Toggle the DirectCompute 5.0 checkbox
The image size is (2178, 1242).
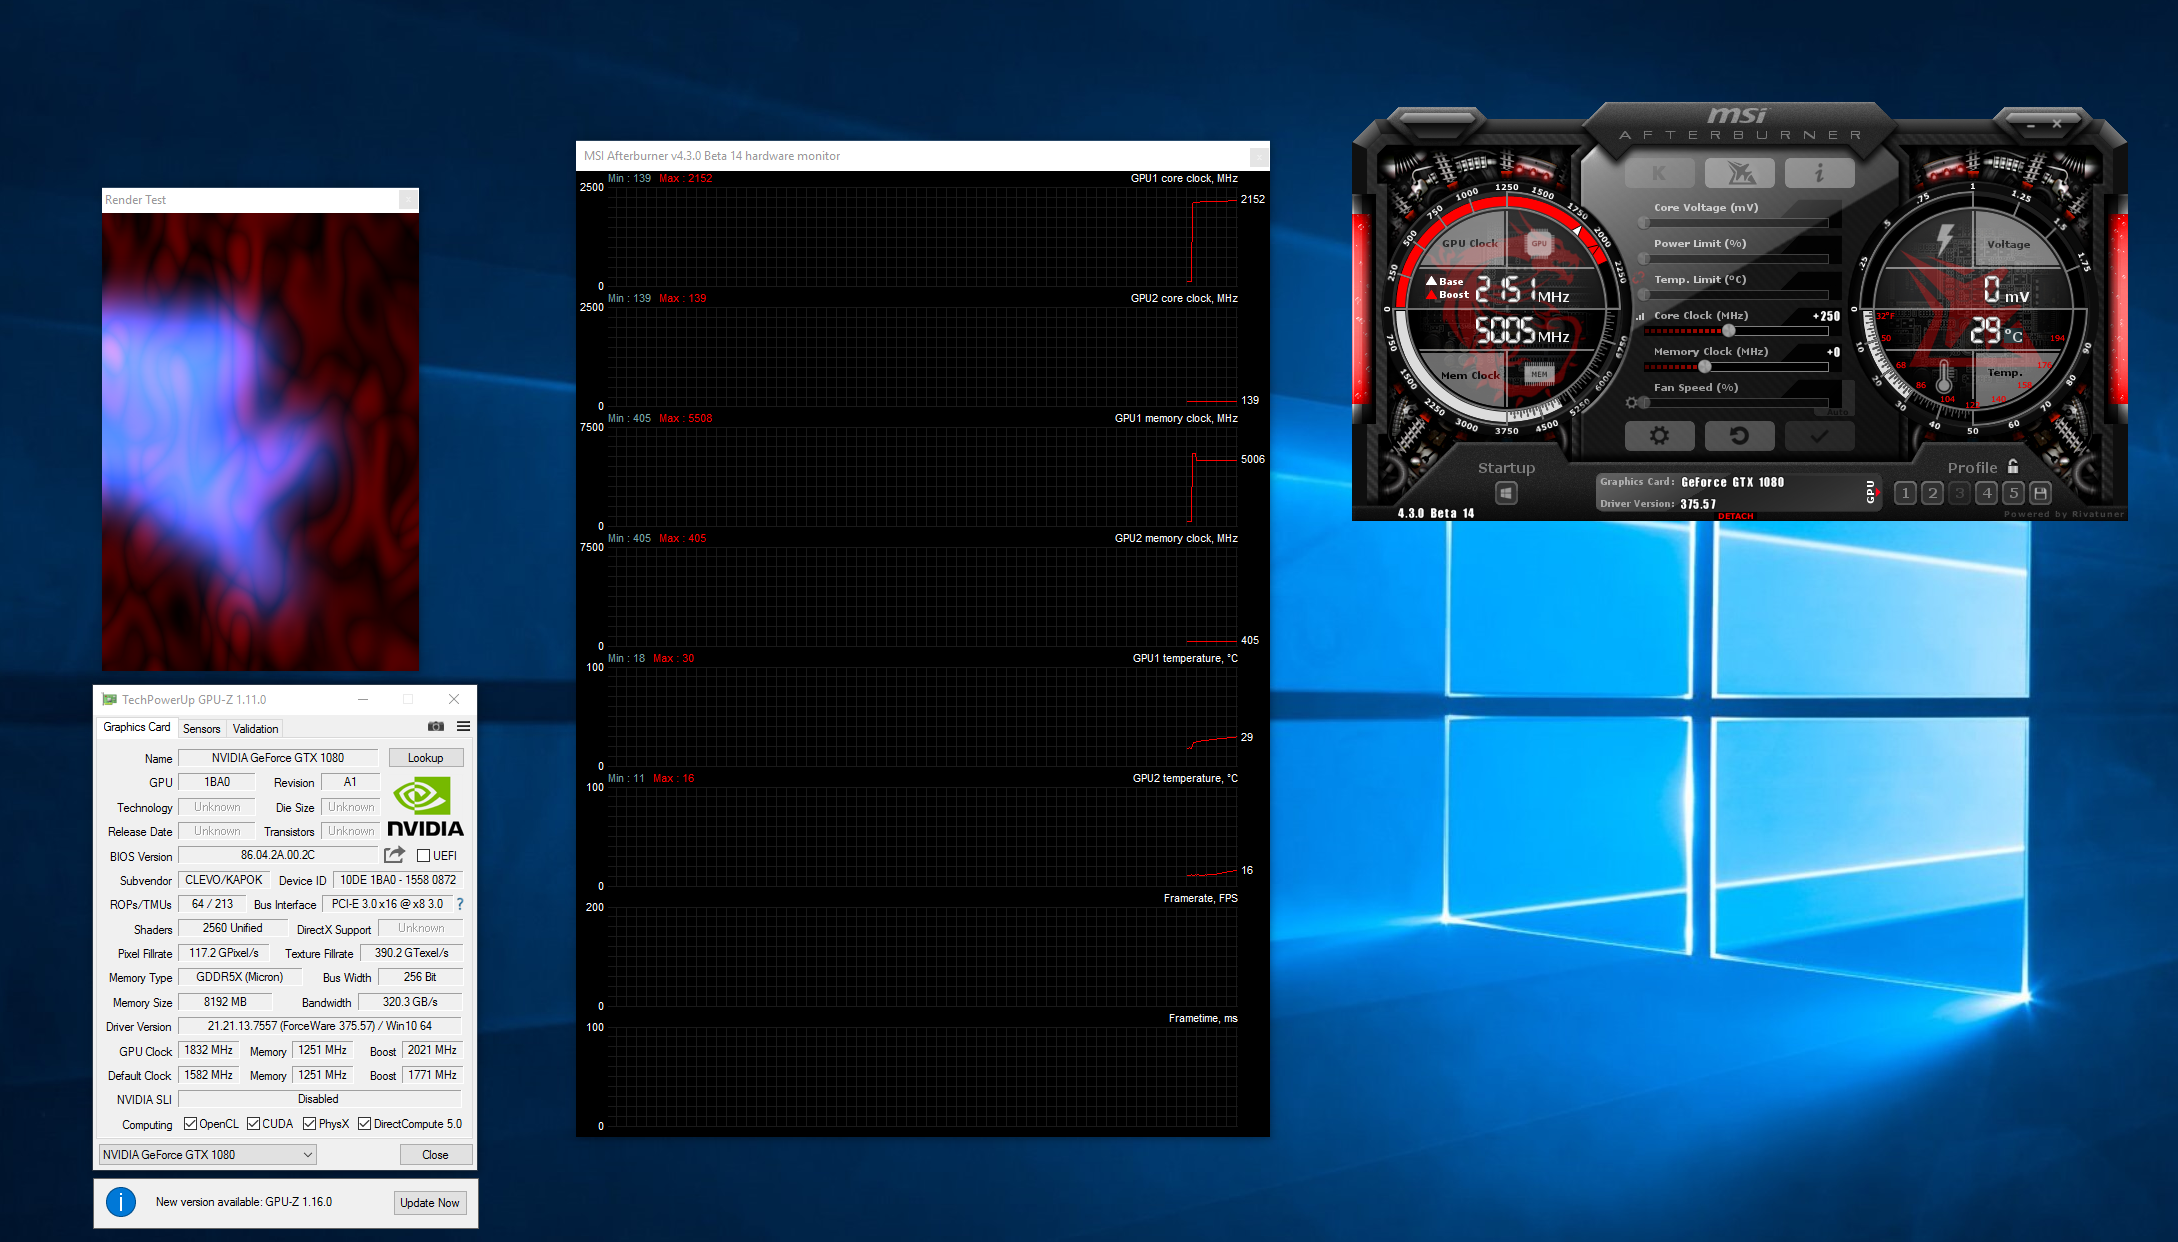[x=364, y=1124]
